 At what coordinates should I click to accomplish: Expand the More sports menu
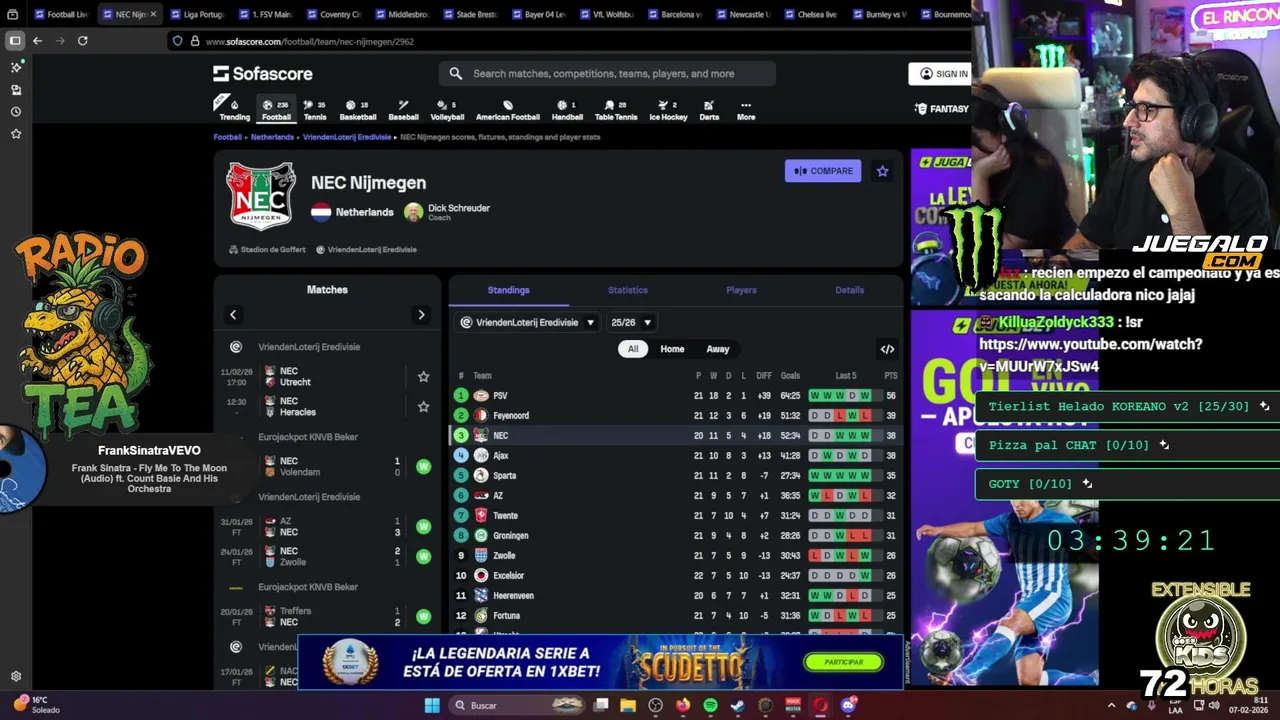pos(746,110)
